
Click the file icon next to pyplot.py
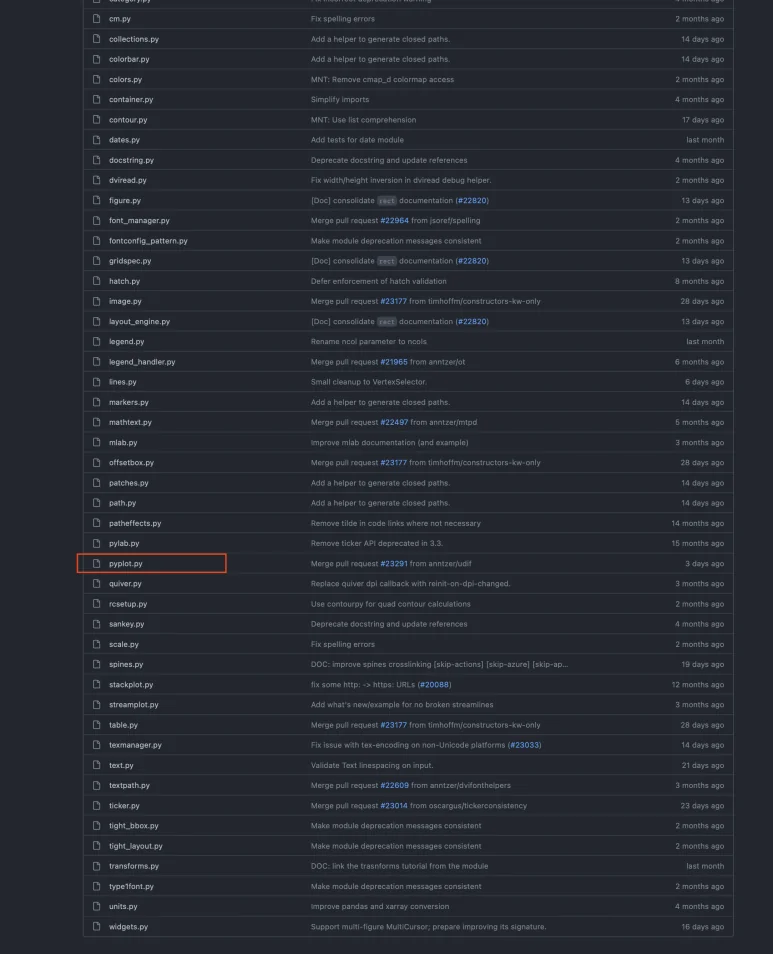(x=97, y=564)
